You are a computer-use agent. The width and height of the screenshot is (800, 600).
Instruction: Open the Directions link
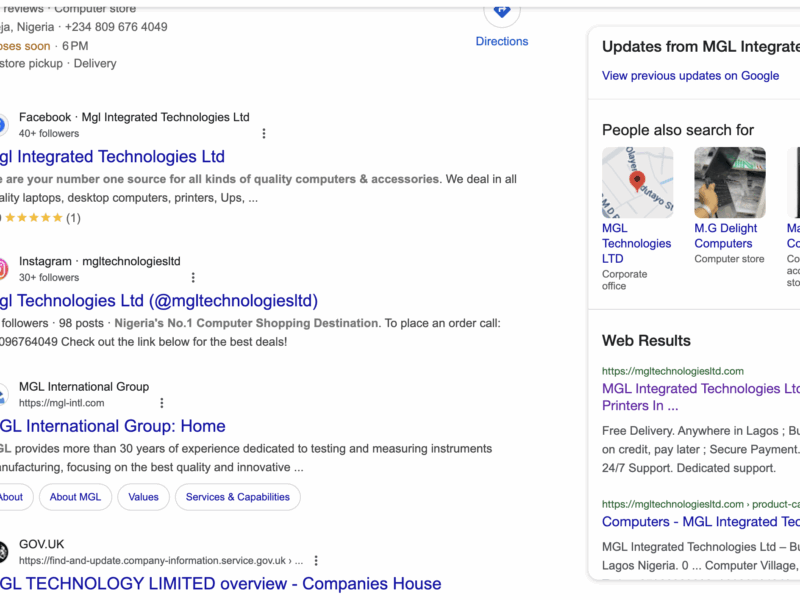click(x=502, y=41)
